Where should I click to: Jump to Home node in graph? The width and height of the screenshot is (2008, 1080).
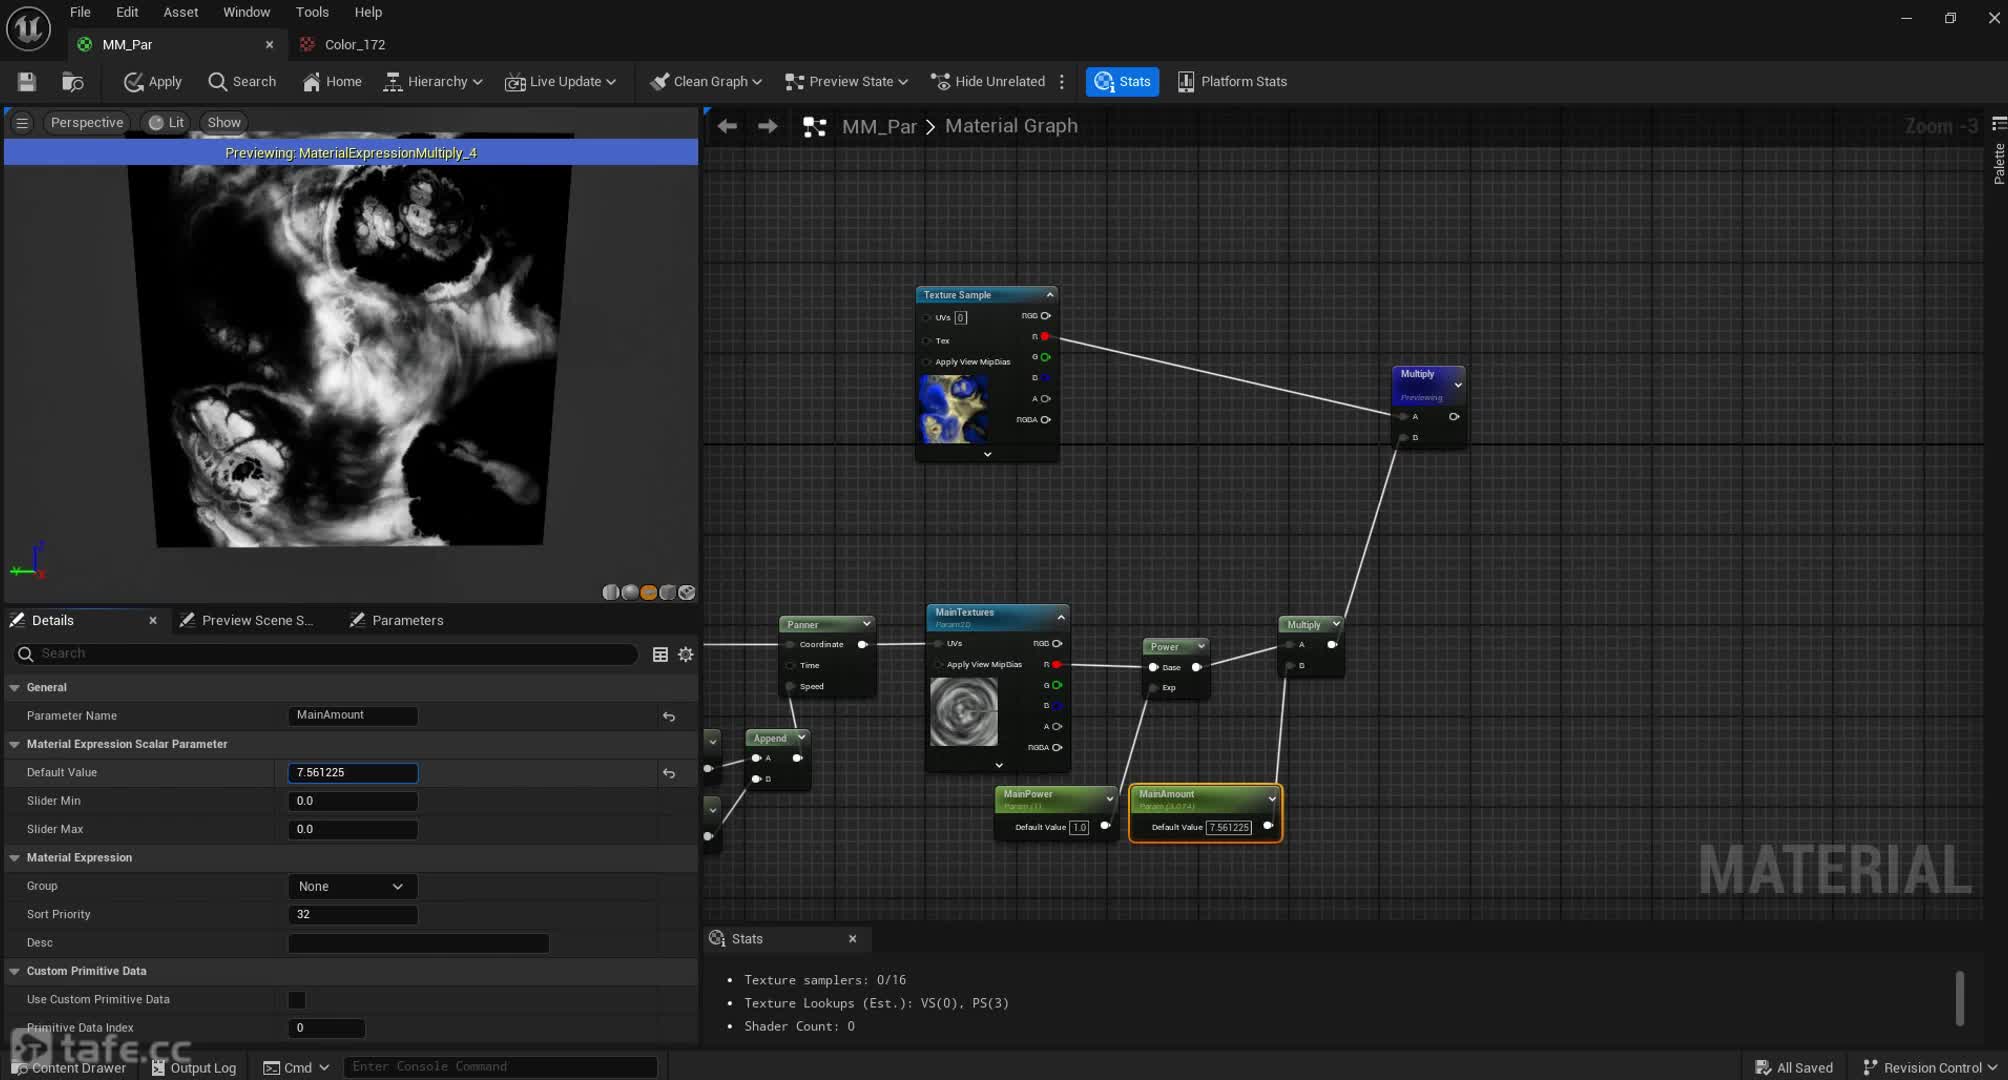tap(332, 81)
